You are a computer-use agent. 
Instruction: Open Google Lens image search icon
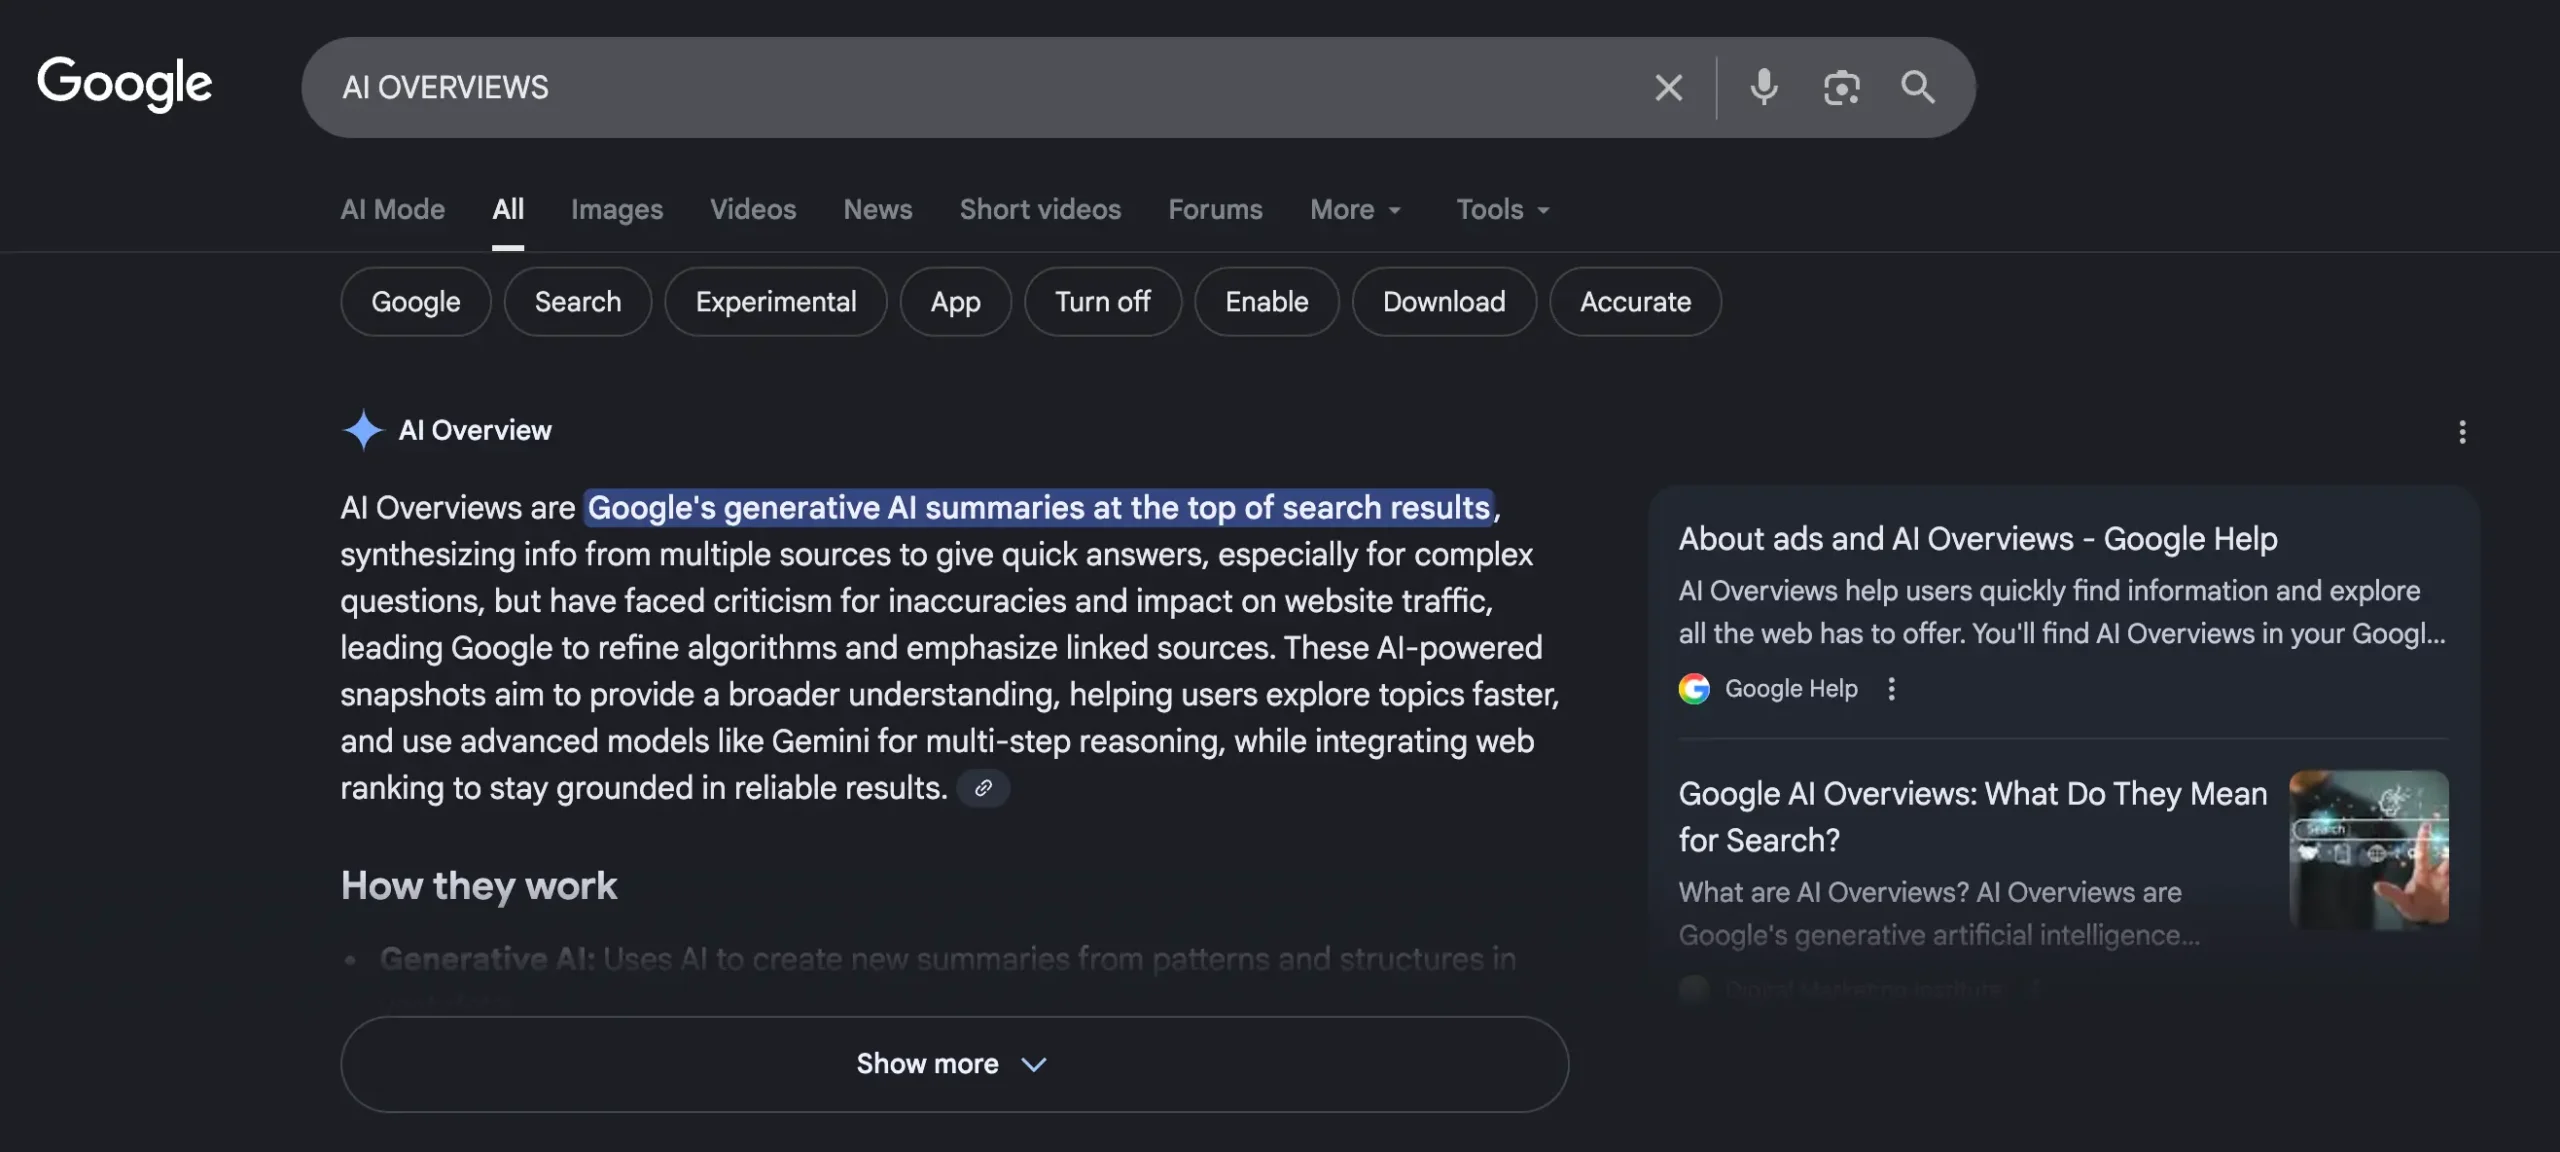[1841, 87]
